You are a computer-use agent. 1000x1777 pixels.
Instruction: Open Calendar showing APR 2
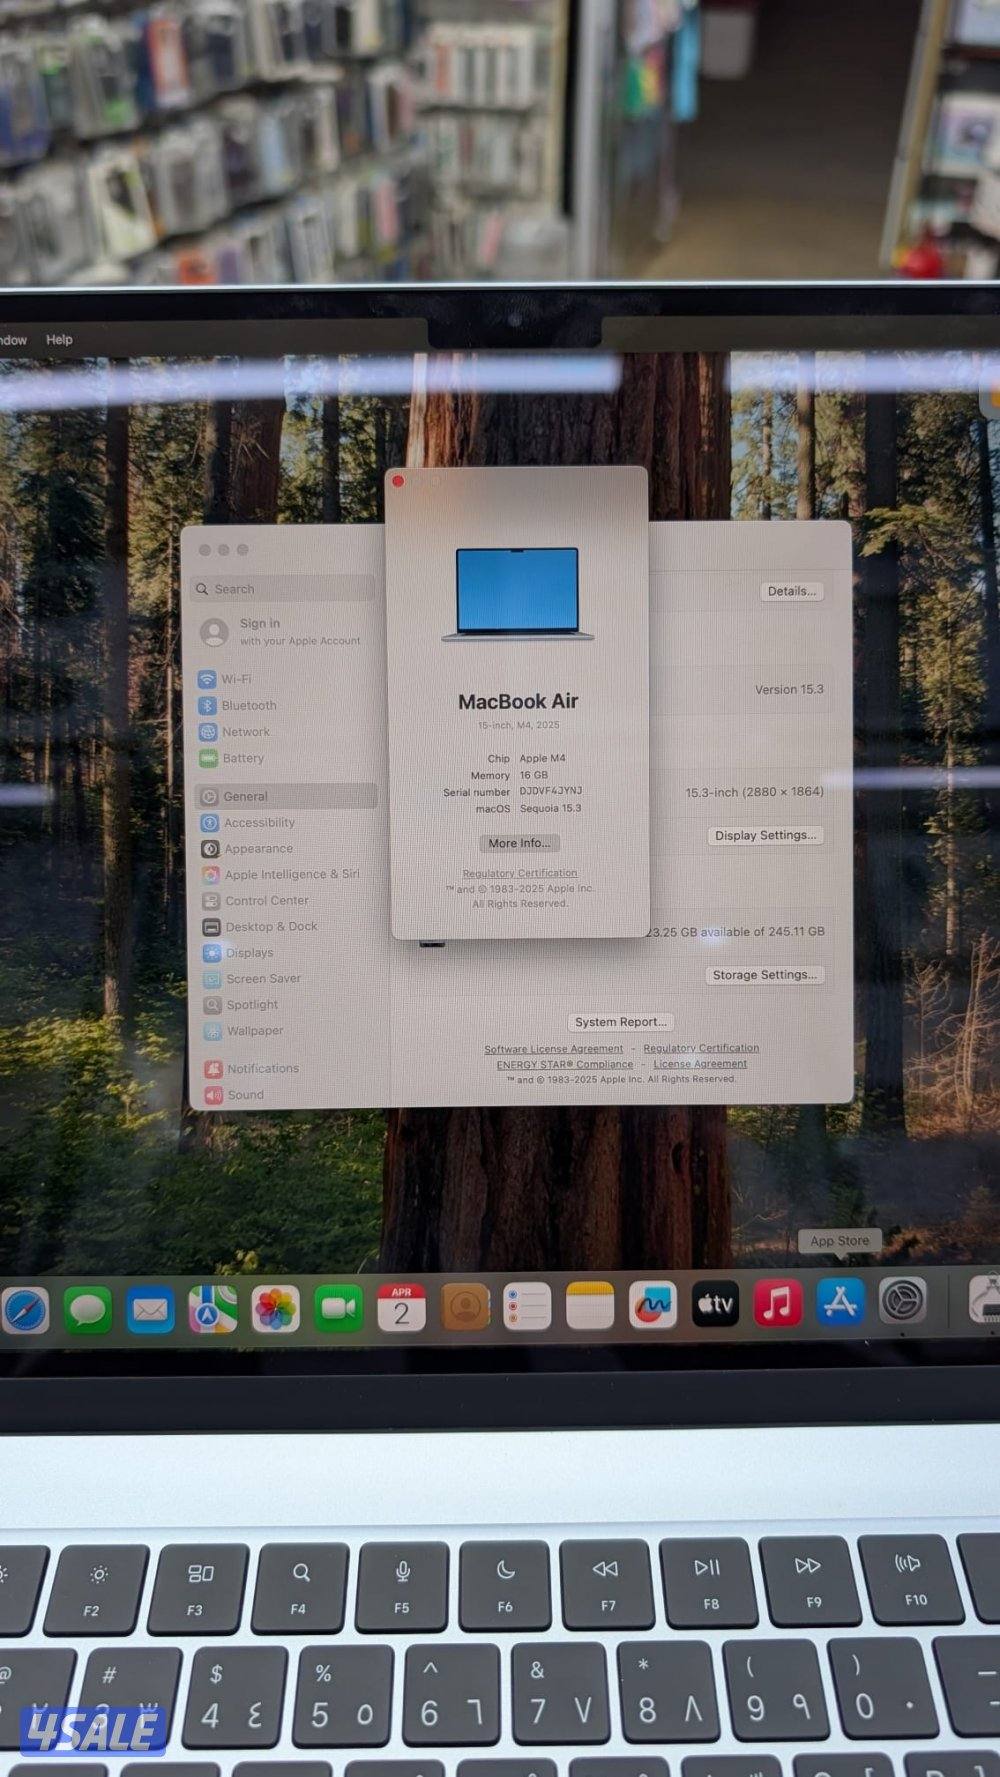coord(401,1307)
